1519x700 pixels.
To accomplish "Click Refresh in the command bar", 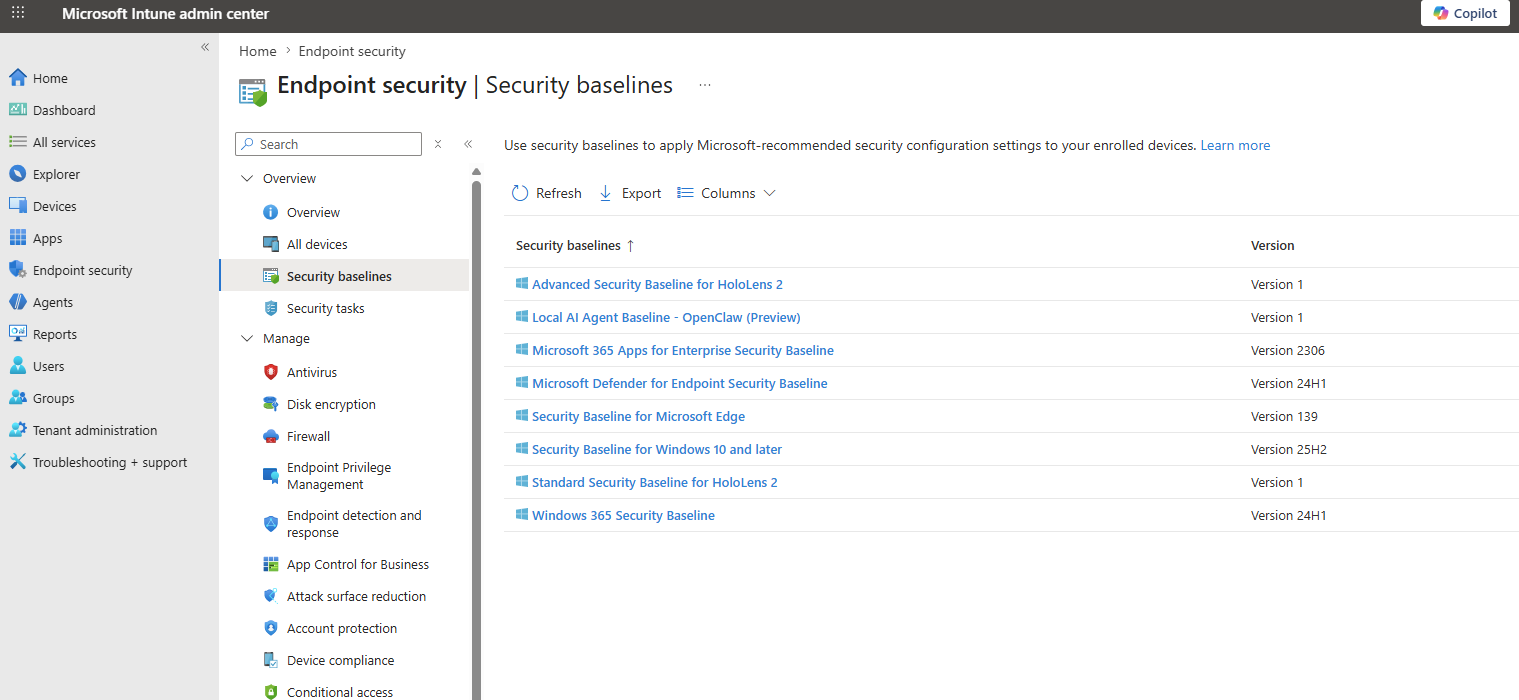I will tap(546, 193).
